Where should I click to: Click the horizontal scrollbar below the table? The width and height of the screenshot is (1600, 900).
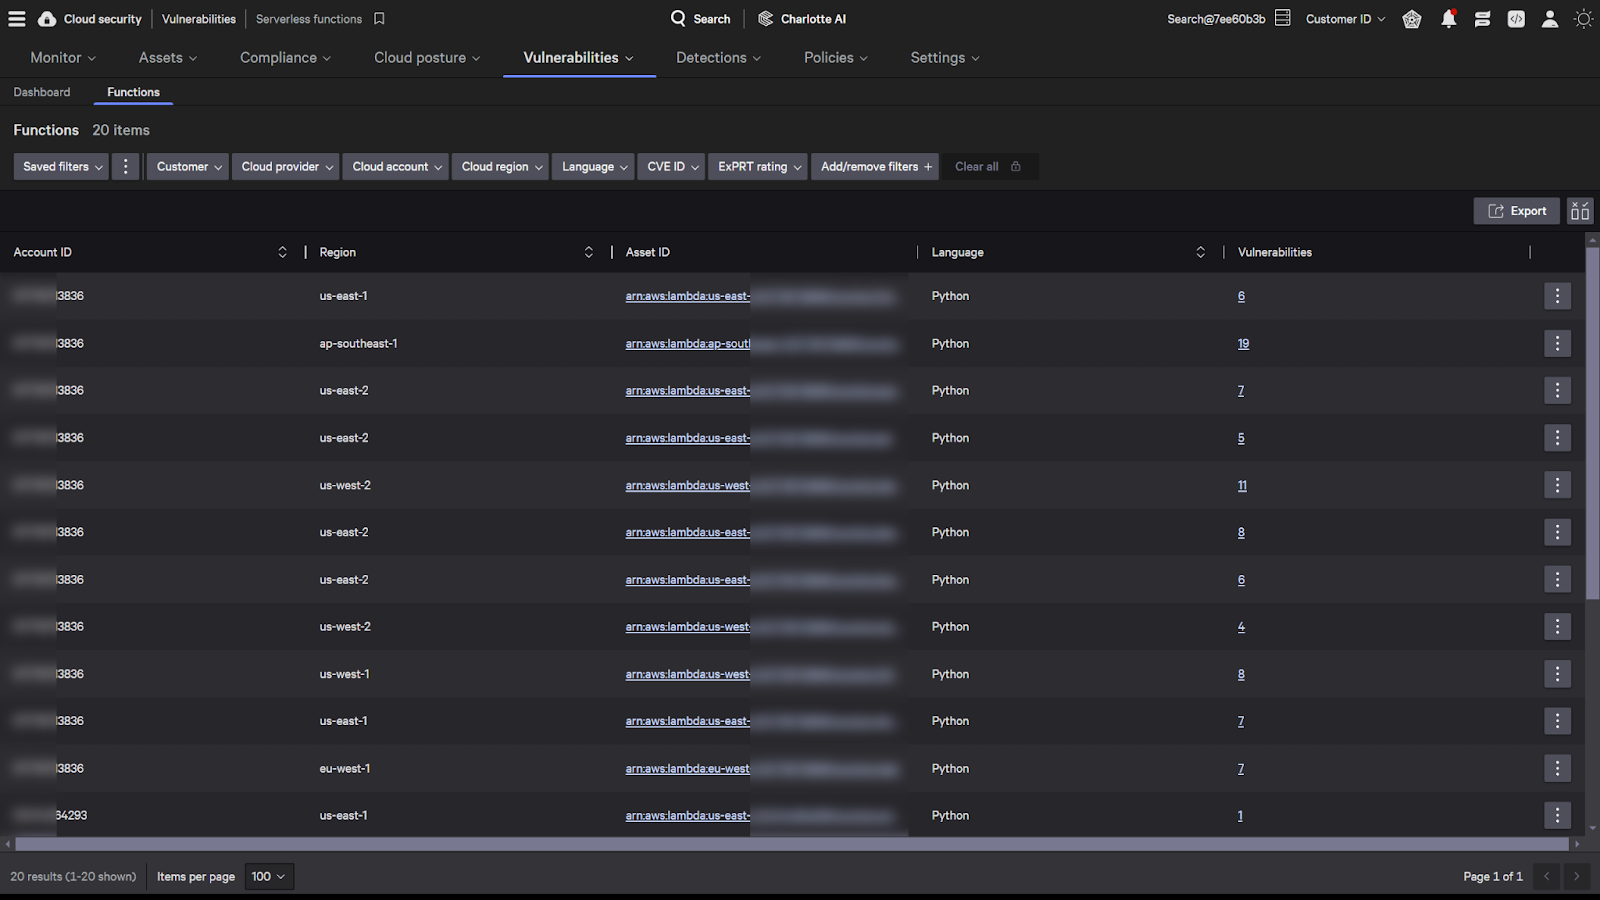(x=790, y=845)
